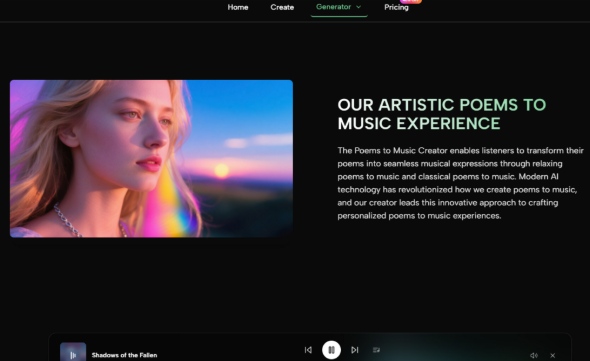Go to the Create page
The width and height of the screenshot is (590, 361).
(x=282, y=7)
